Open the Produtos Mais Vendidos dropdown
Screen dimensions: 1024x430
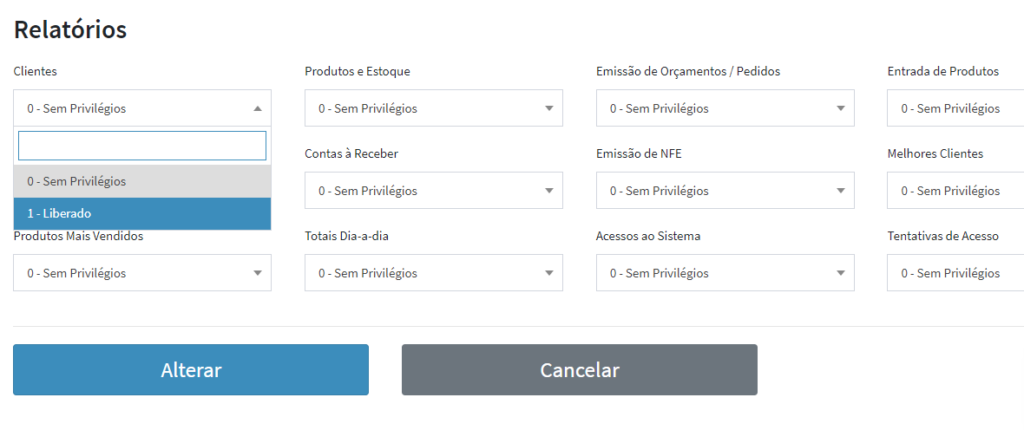tap(142, 272)
